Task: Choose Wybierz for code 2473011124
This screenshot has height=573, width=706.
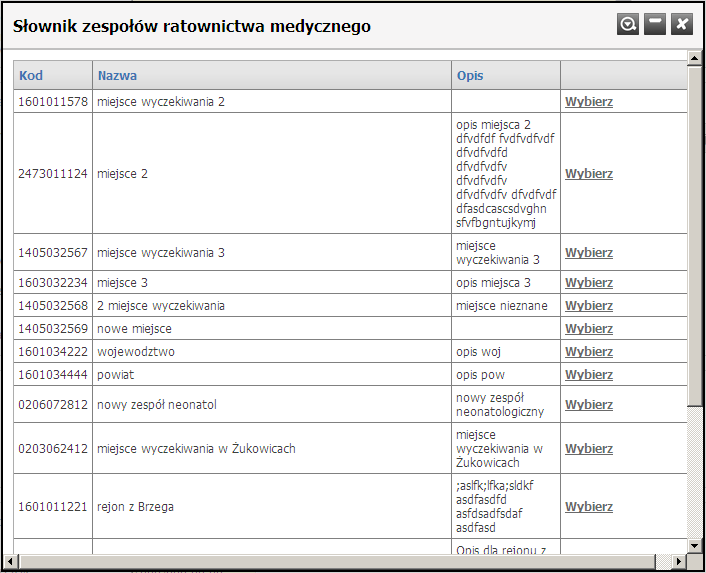Action: (x=589, y=174)
